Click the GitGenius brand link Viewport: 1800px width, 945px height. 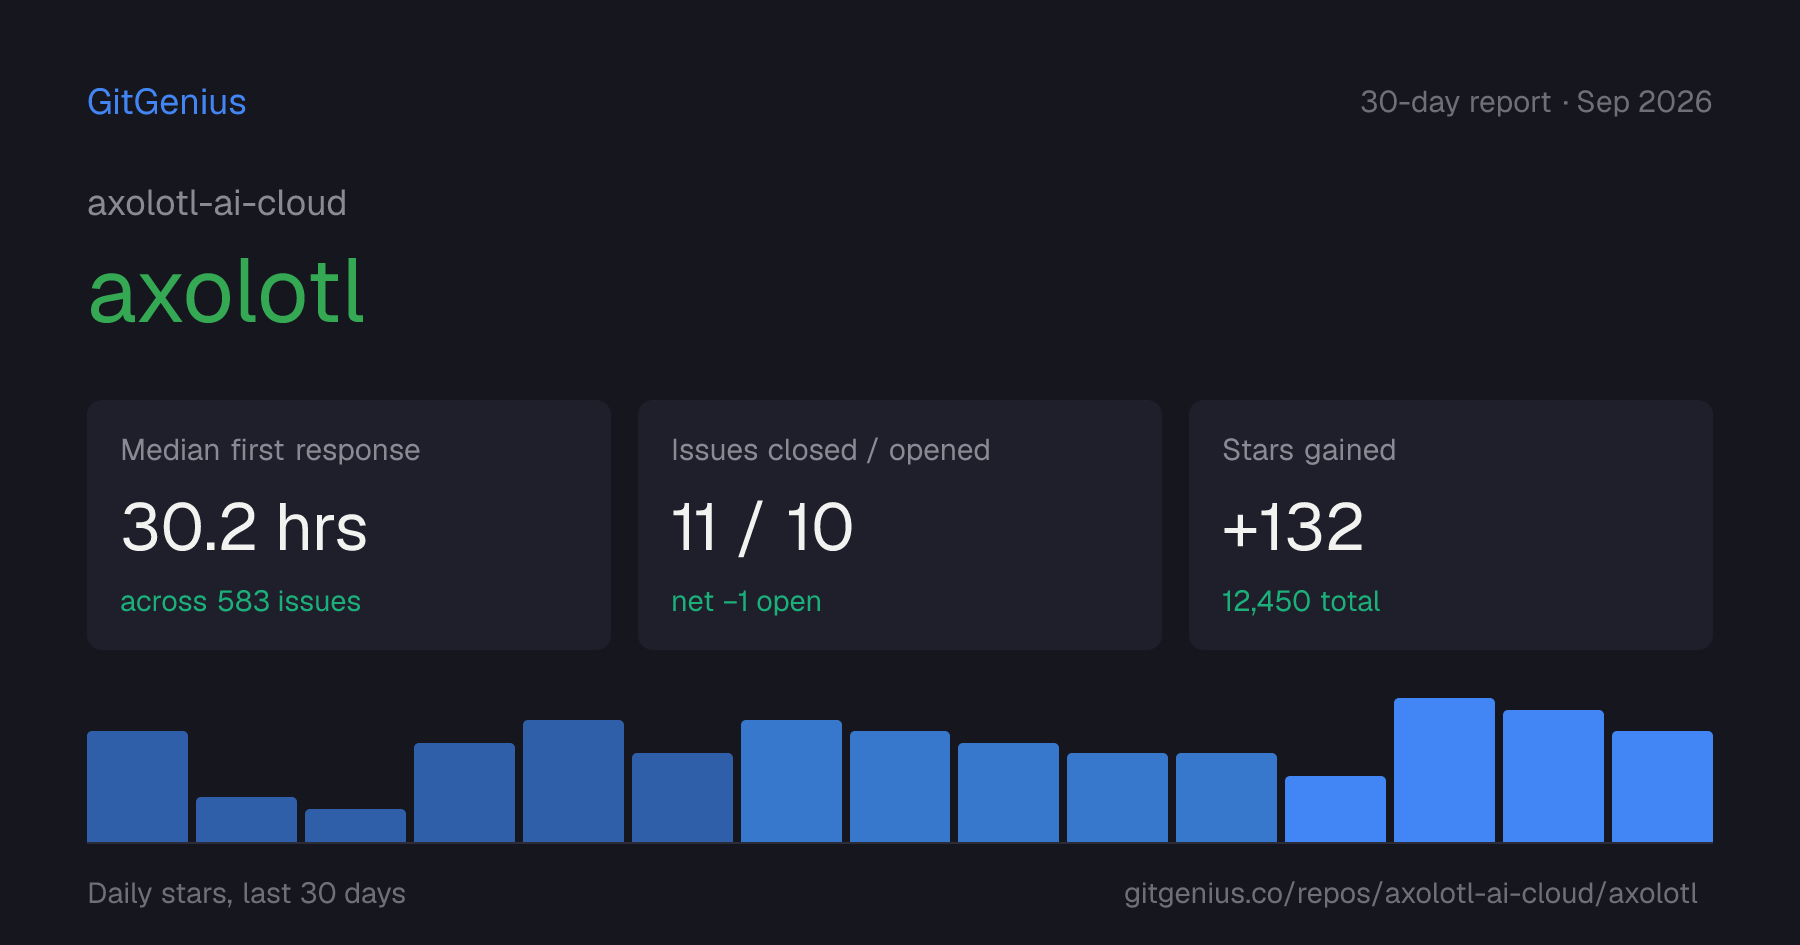click(167, 102)
